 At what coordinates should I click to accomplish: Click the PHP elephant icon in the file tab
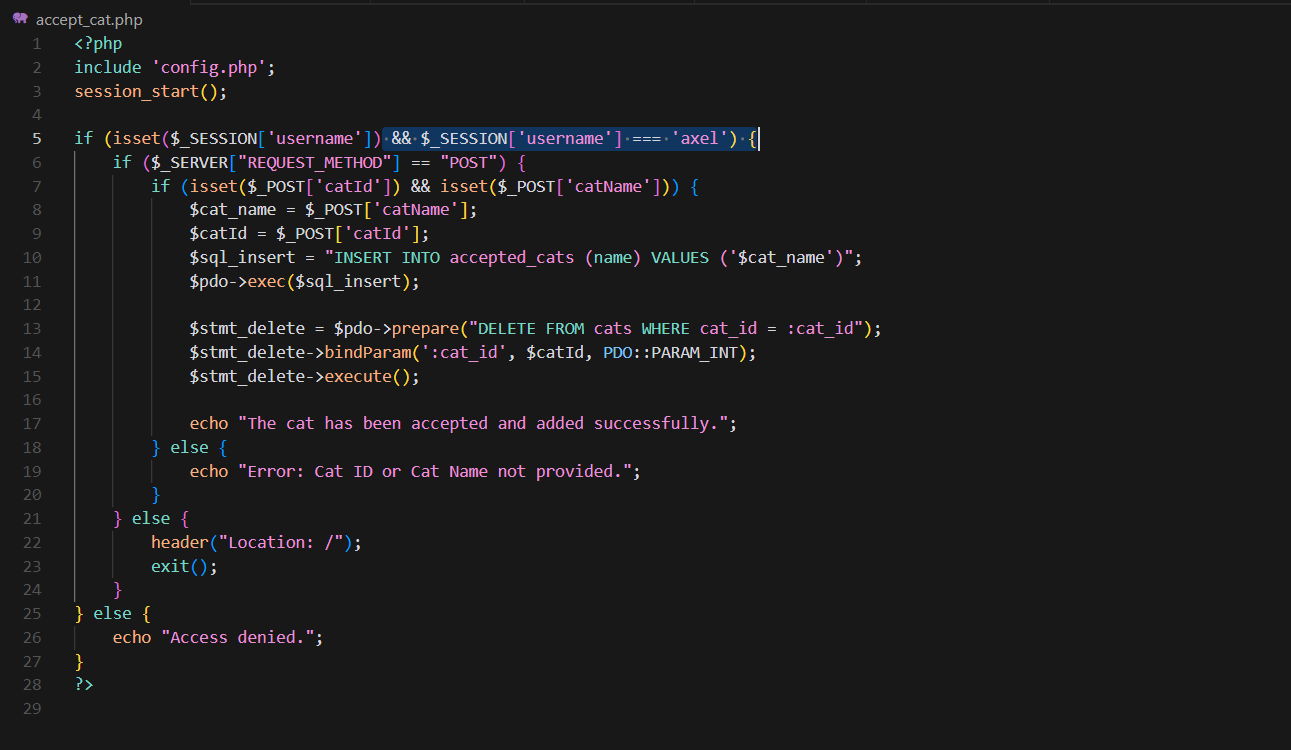20,18
